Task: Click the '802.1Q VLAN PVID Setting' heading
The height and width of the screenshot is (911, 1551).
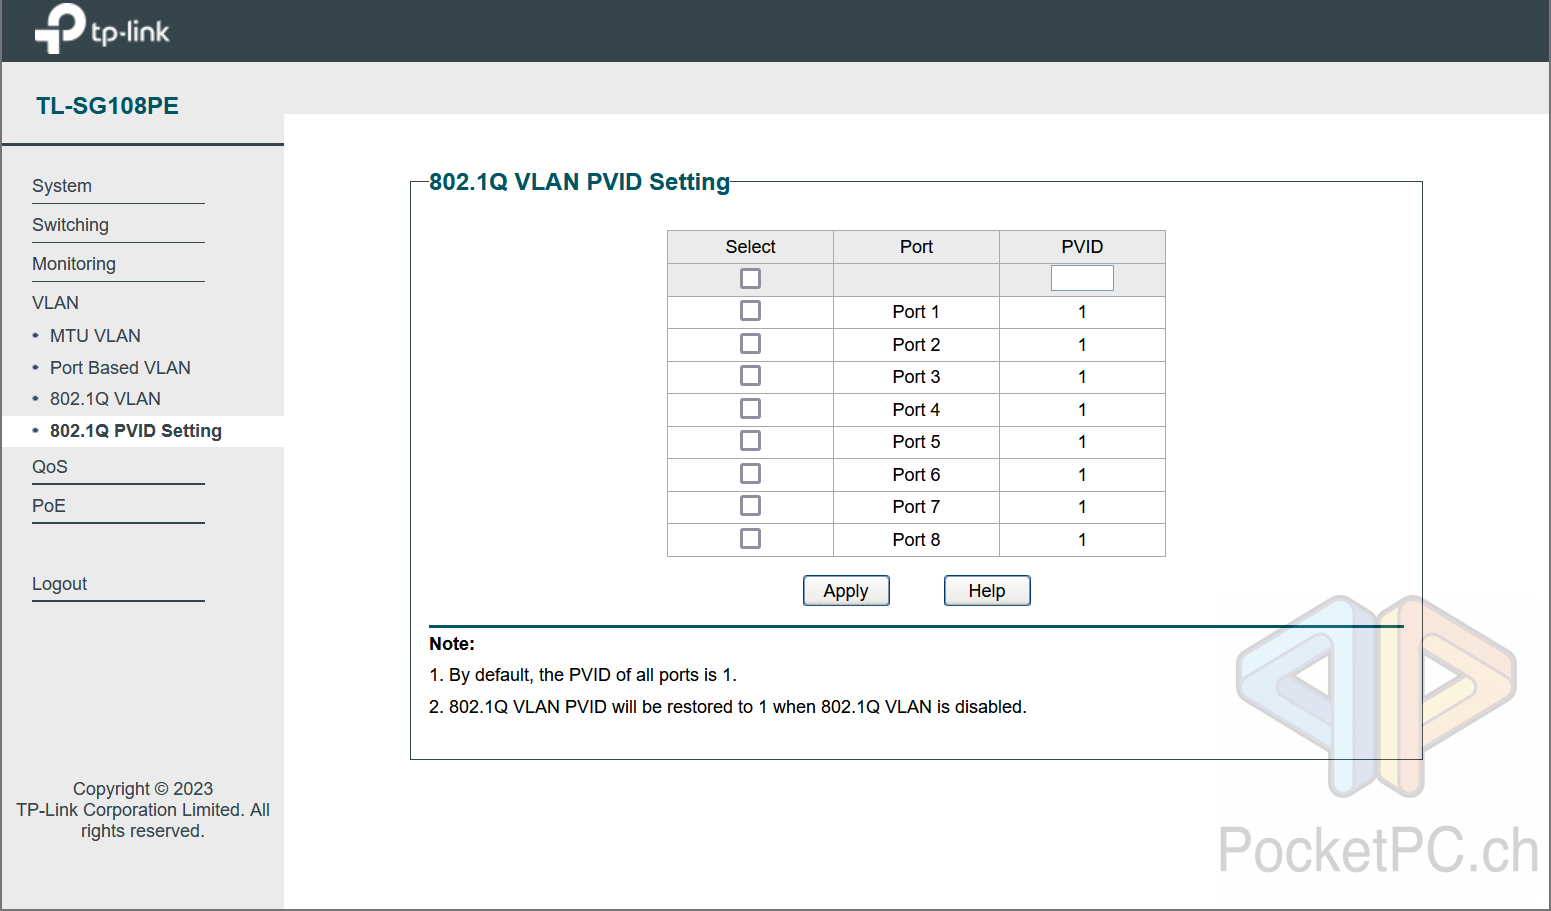Action: tap(579, 182)
